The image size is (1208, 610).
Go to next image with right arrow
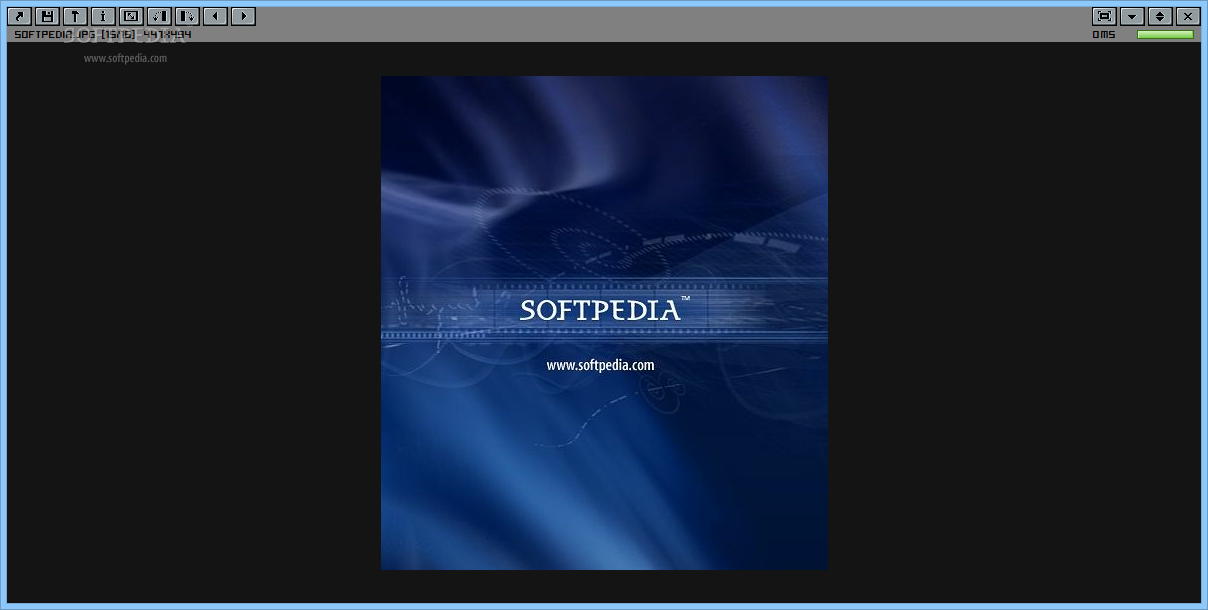tap(243, 16)
